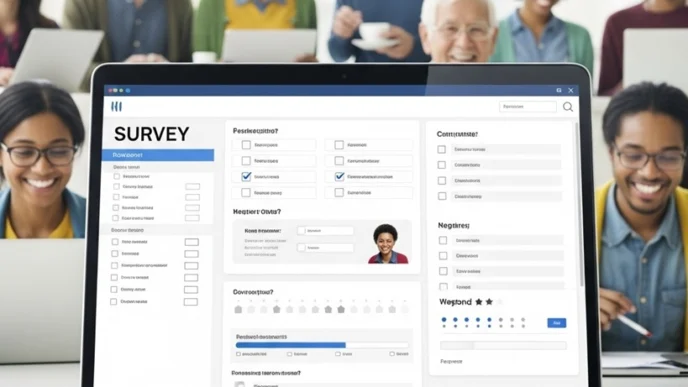Viewport: 688px width, 387px height.
Task: Click the first black star beside Wegtond
Action: 479,302
